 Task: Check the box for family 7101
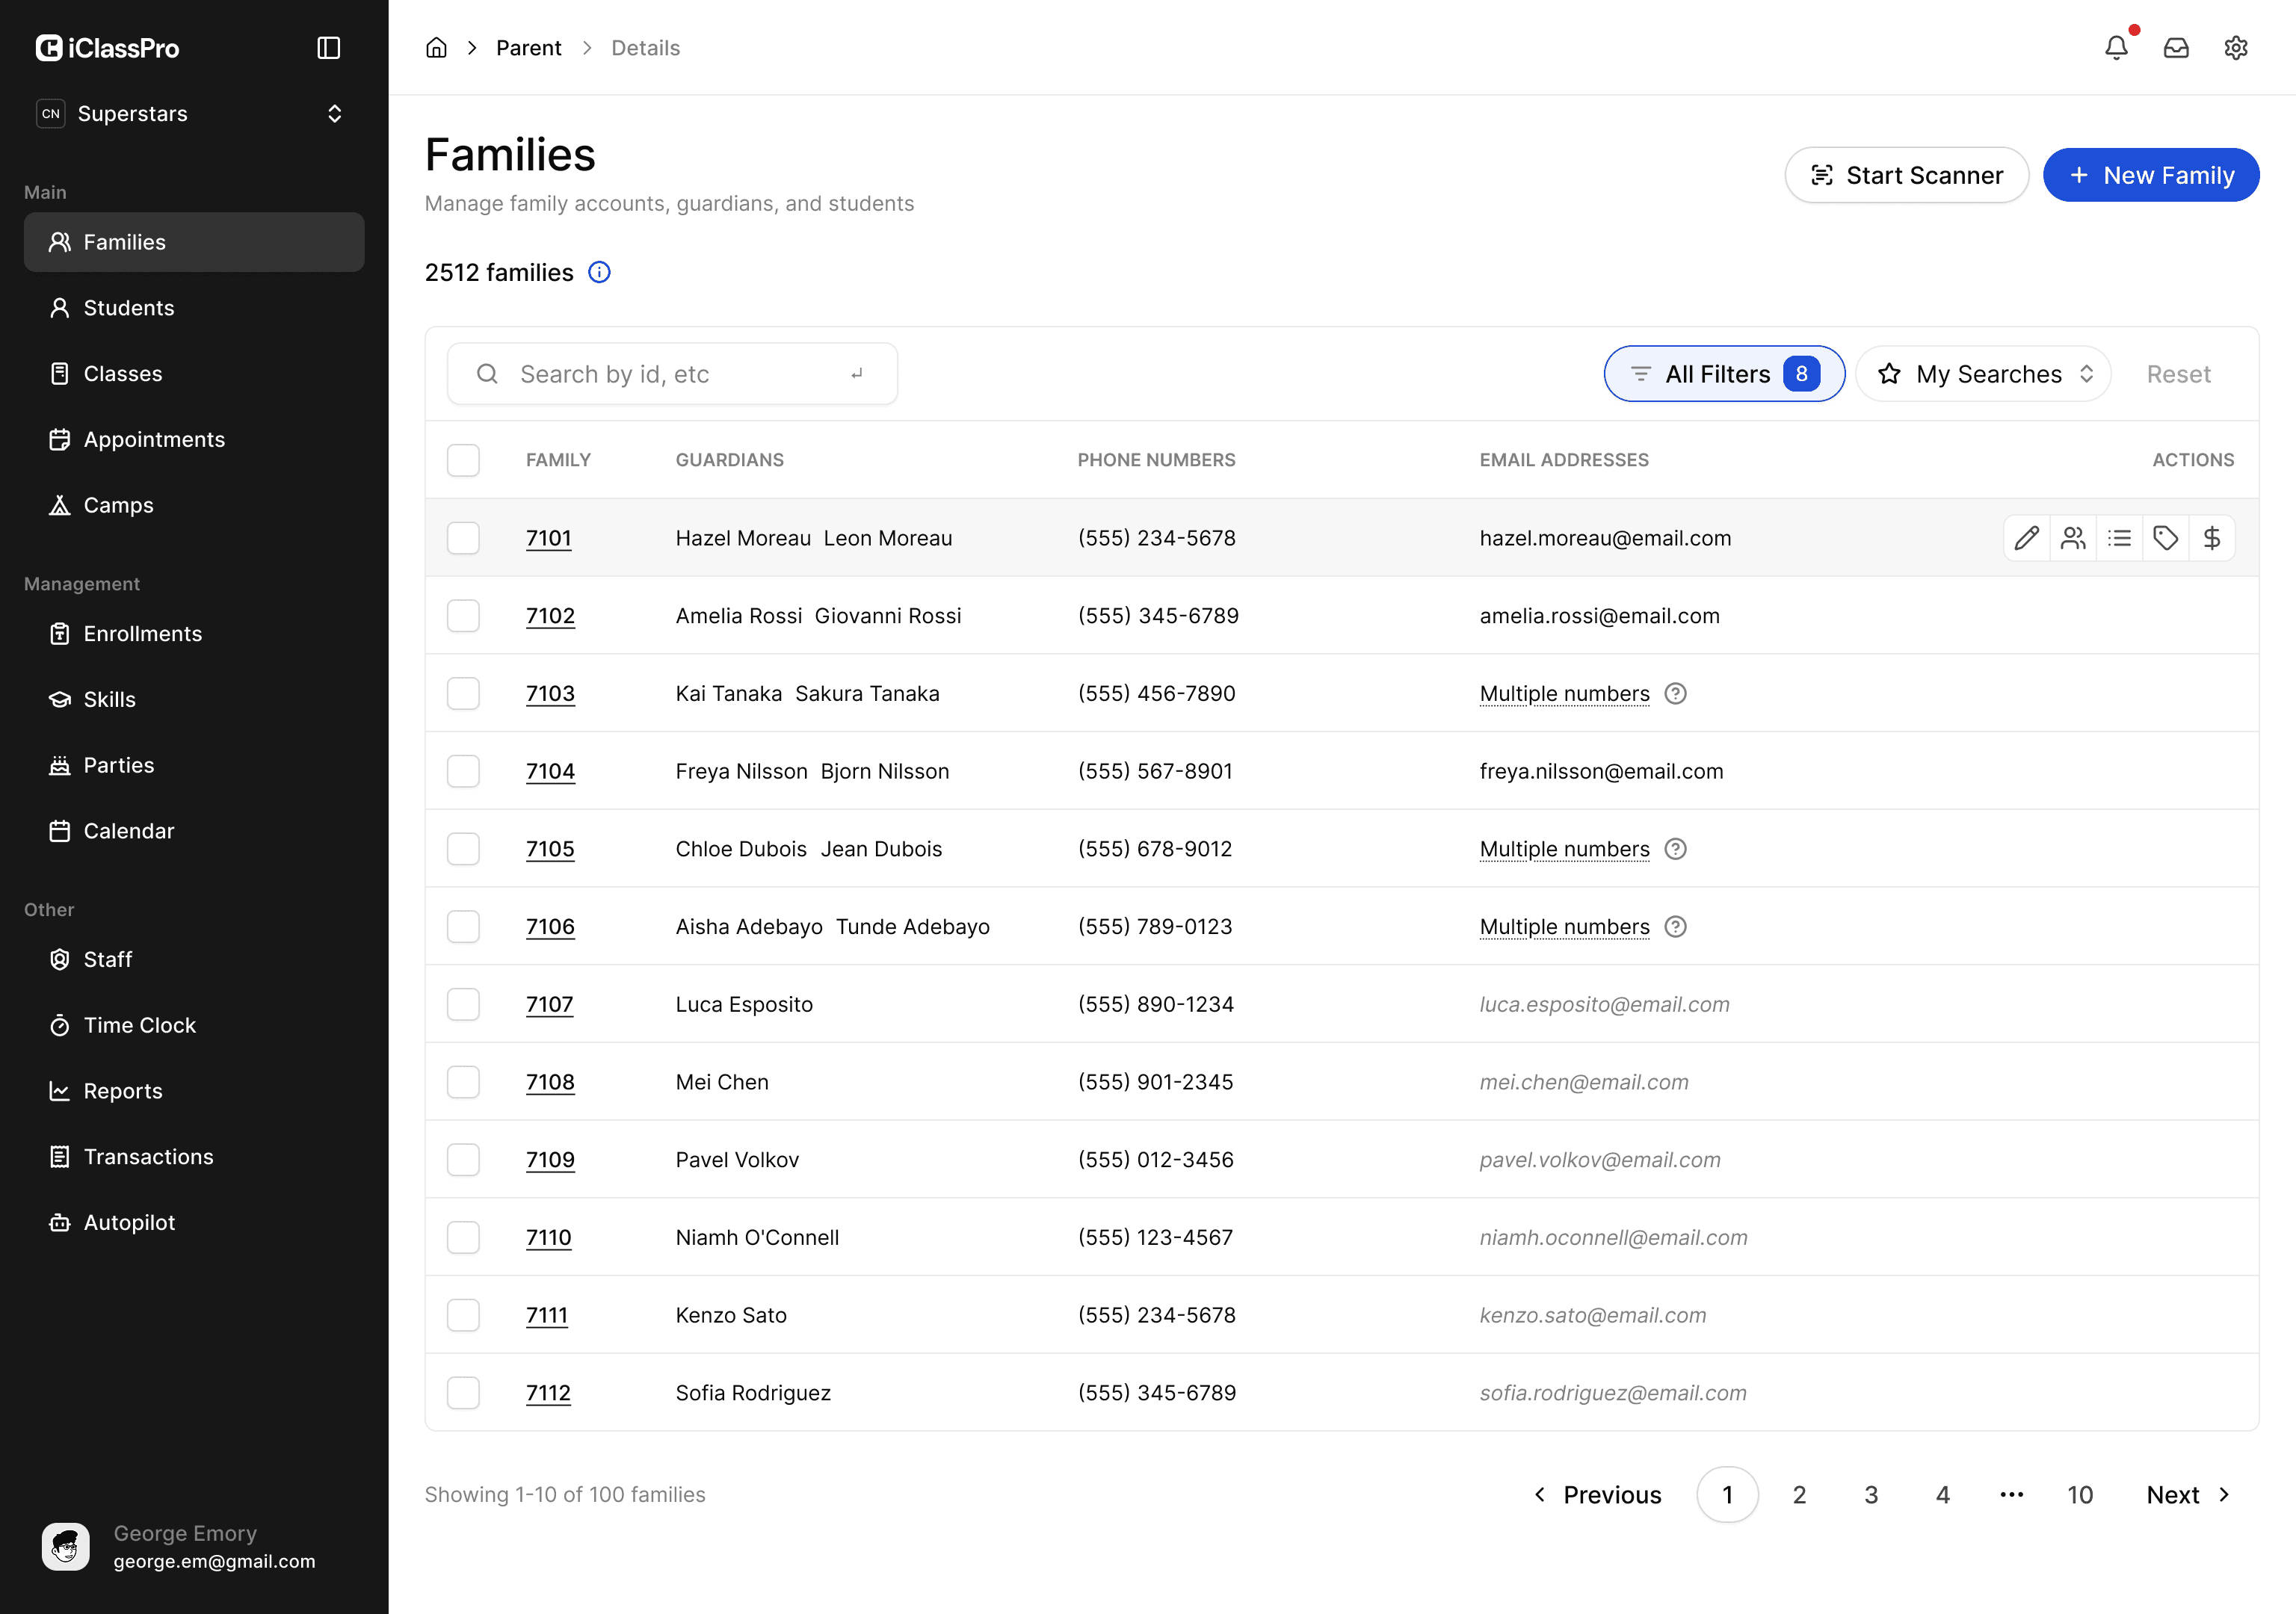click(463, 538)
